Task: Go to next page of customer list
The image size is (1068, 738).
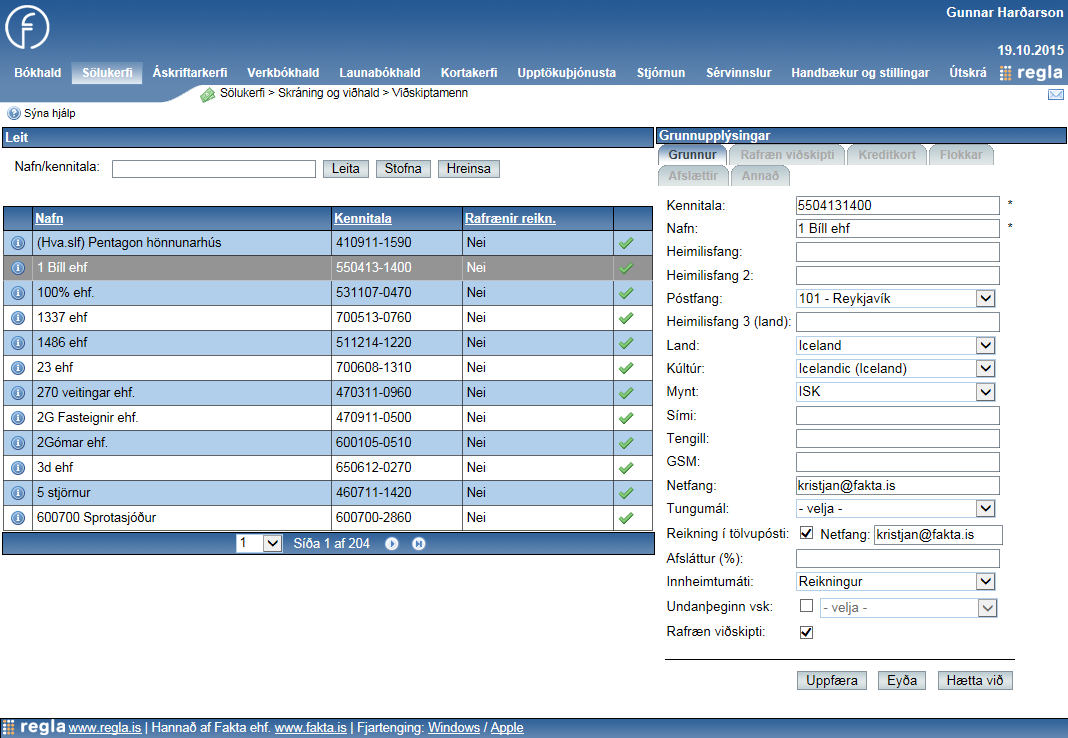Action: (x=392, y=543)
